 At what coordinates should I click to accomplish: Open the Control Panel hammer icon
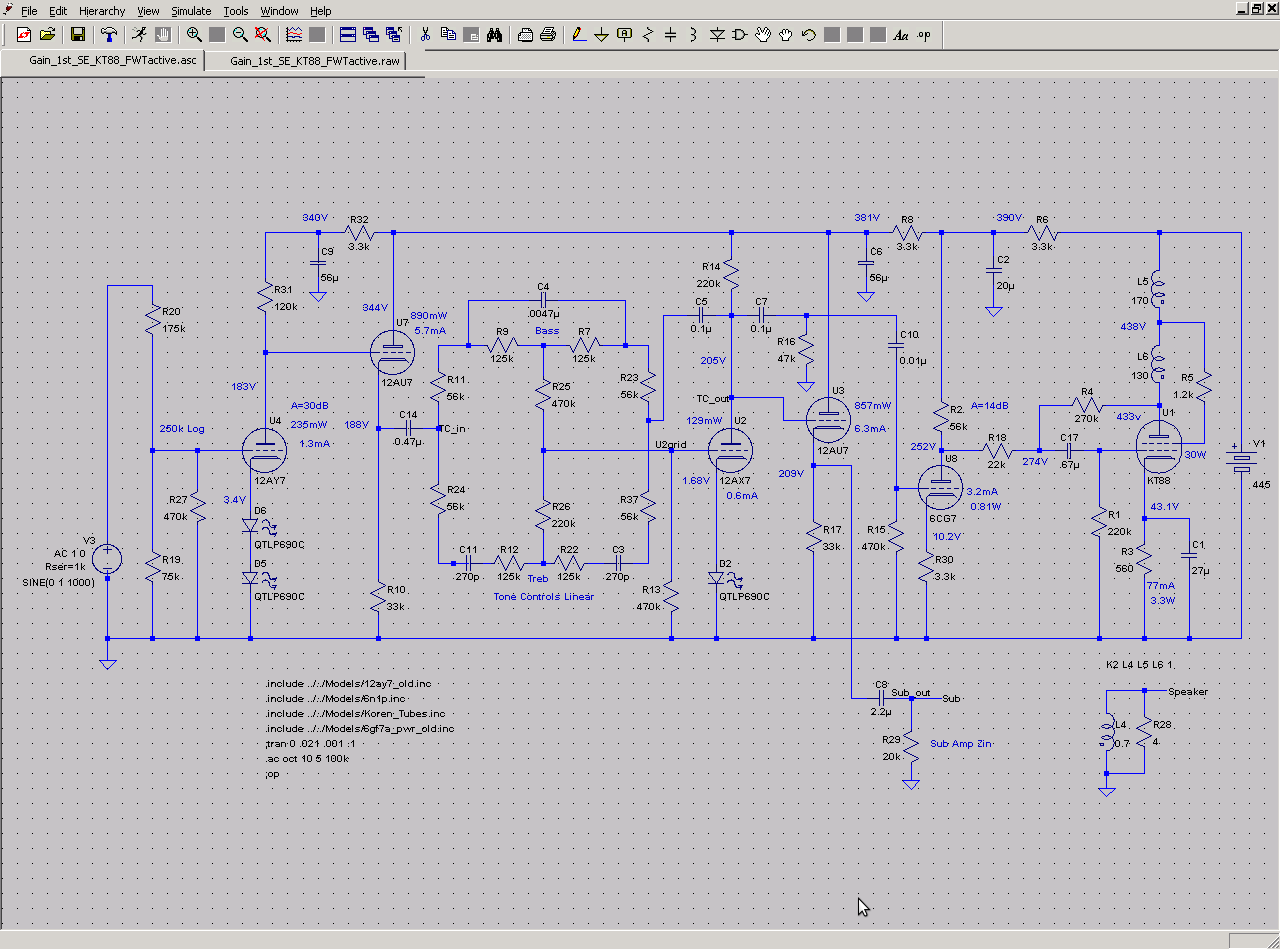(109, 35)
